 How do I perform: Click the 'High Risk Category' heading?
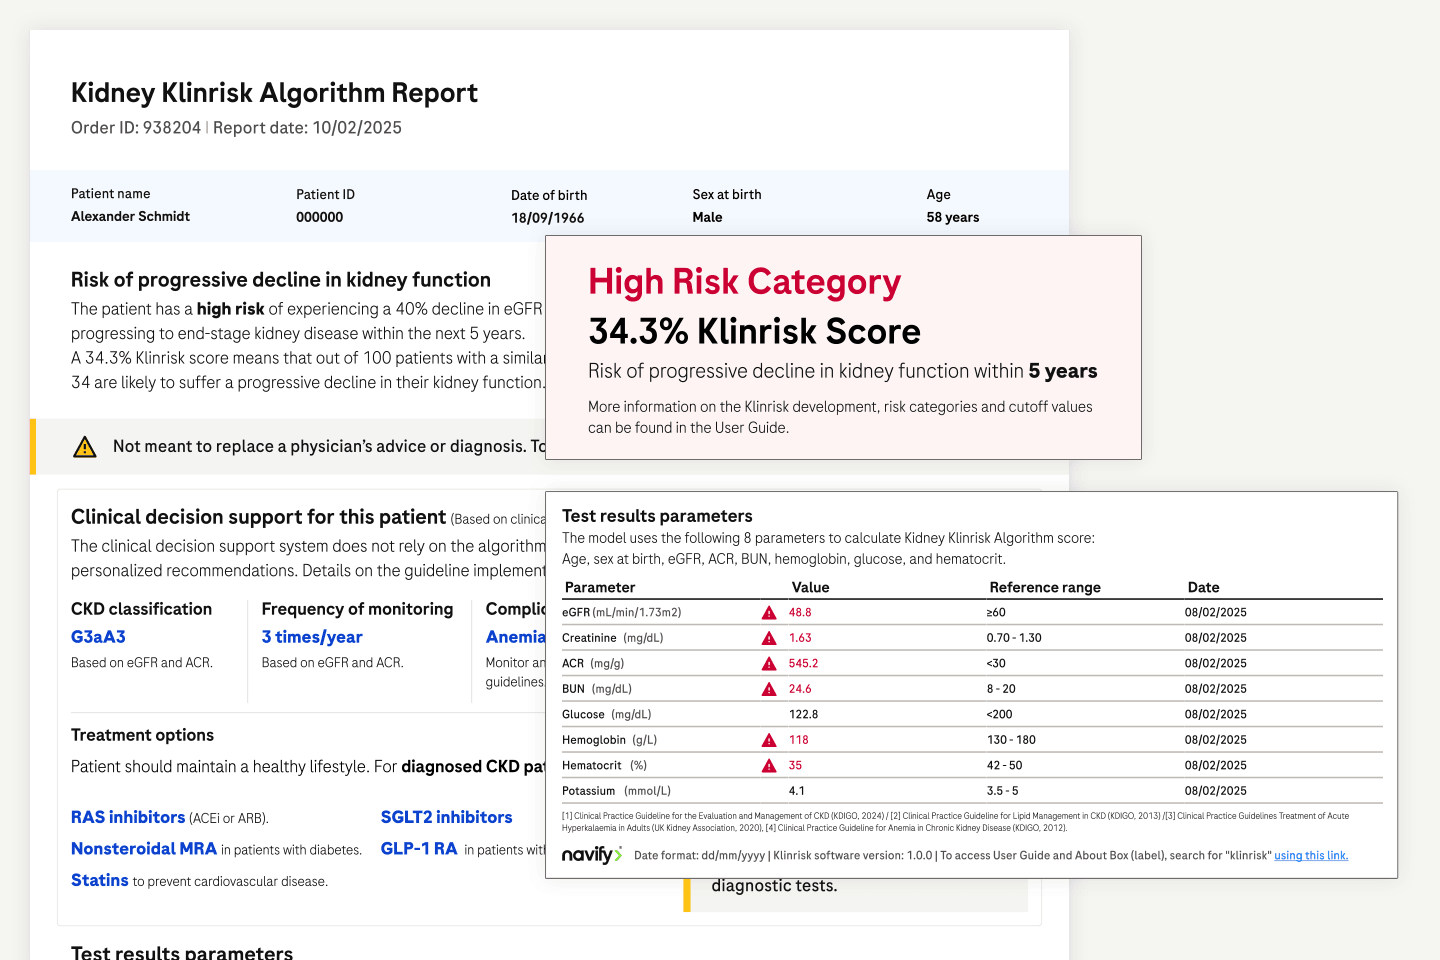(x=745, y=282)
